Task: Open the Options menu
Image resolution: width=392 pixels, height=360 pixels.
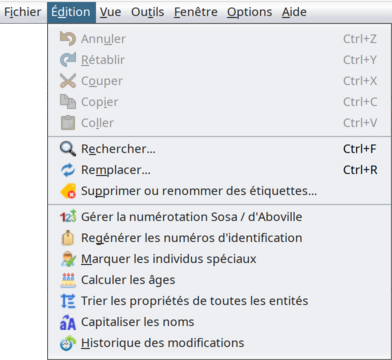Action: [250, 12]
